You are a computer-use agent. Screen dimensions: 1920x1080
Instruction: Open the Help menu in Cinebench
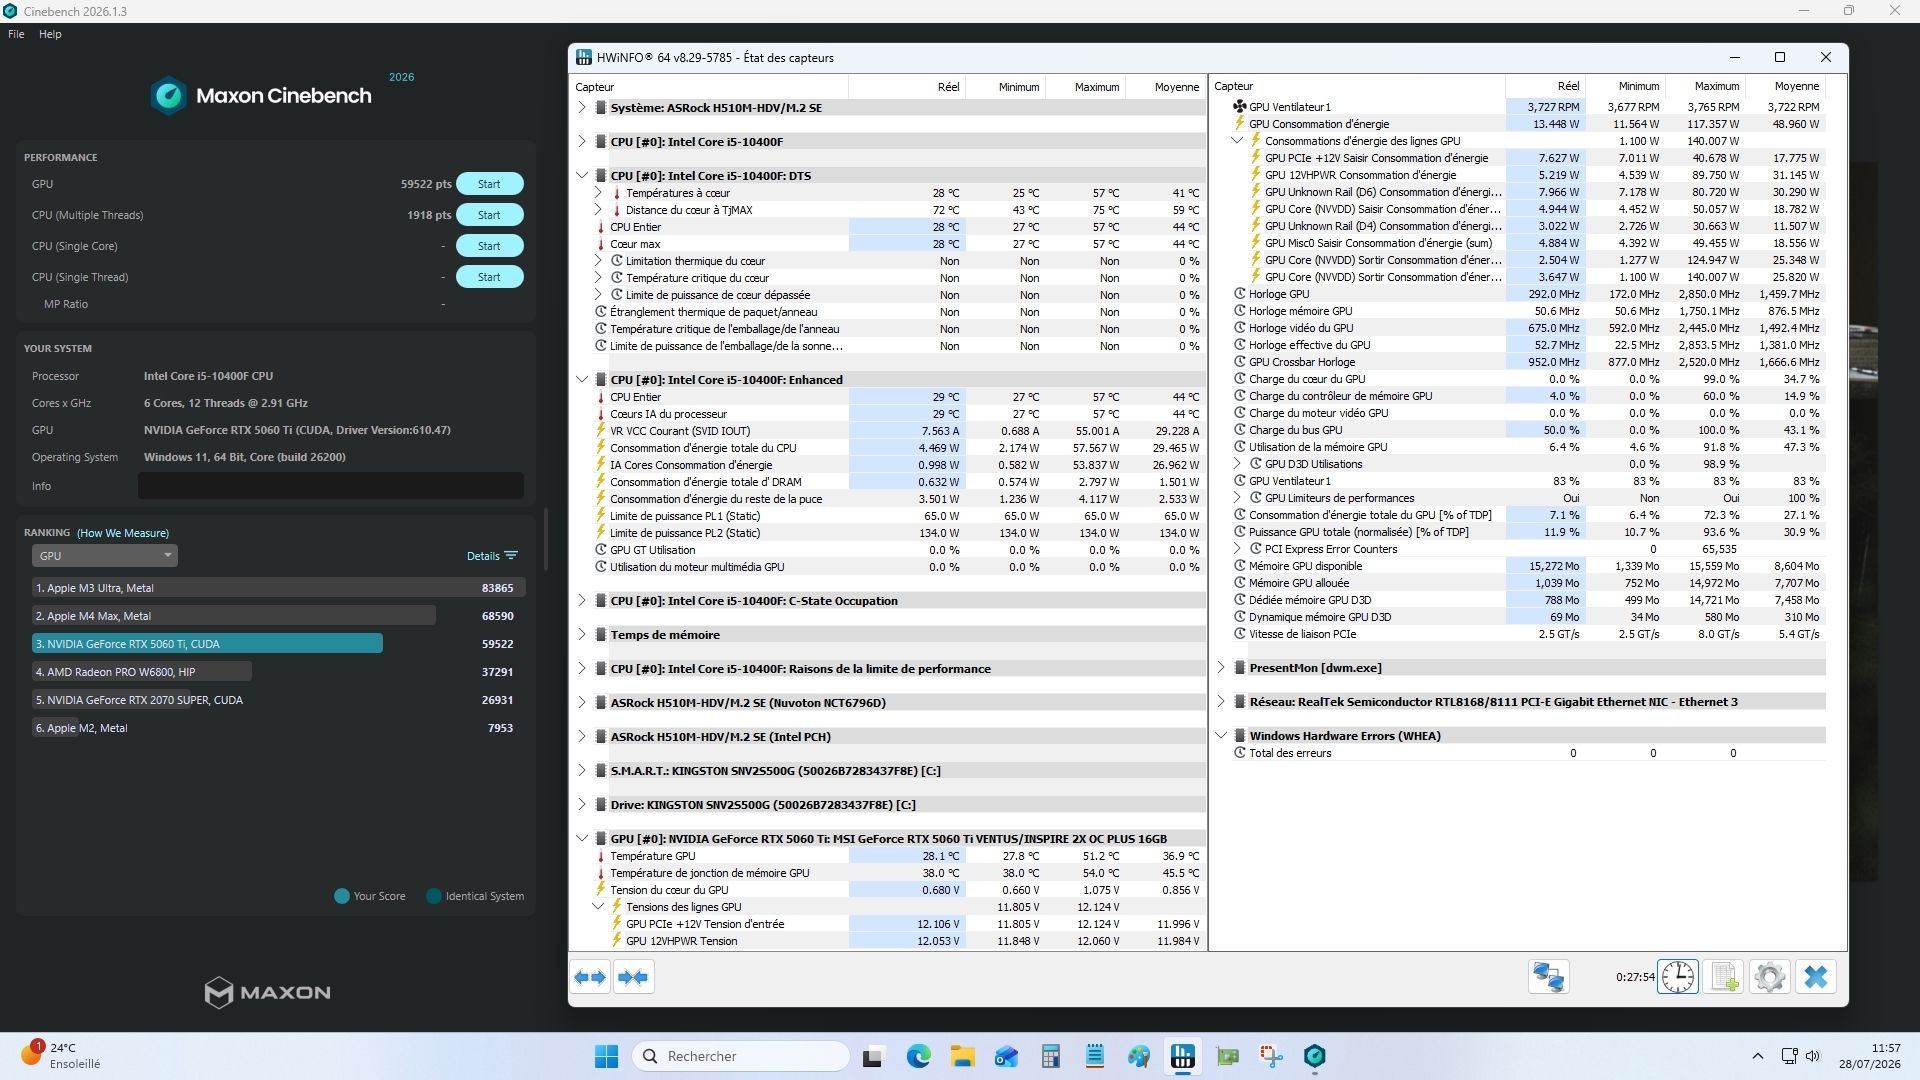[50, 34]
